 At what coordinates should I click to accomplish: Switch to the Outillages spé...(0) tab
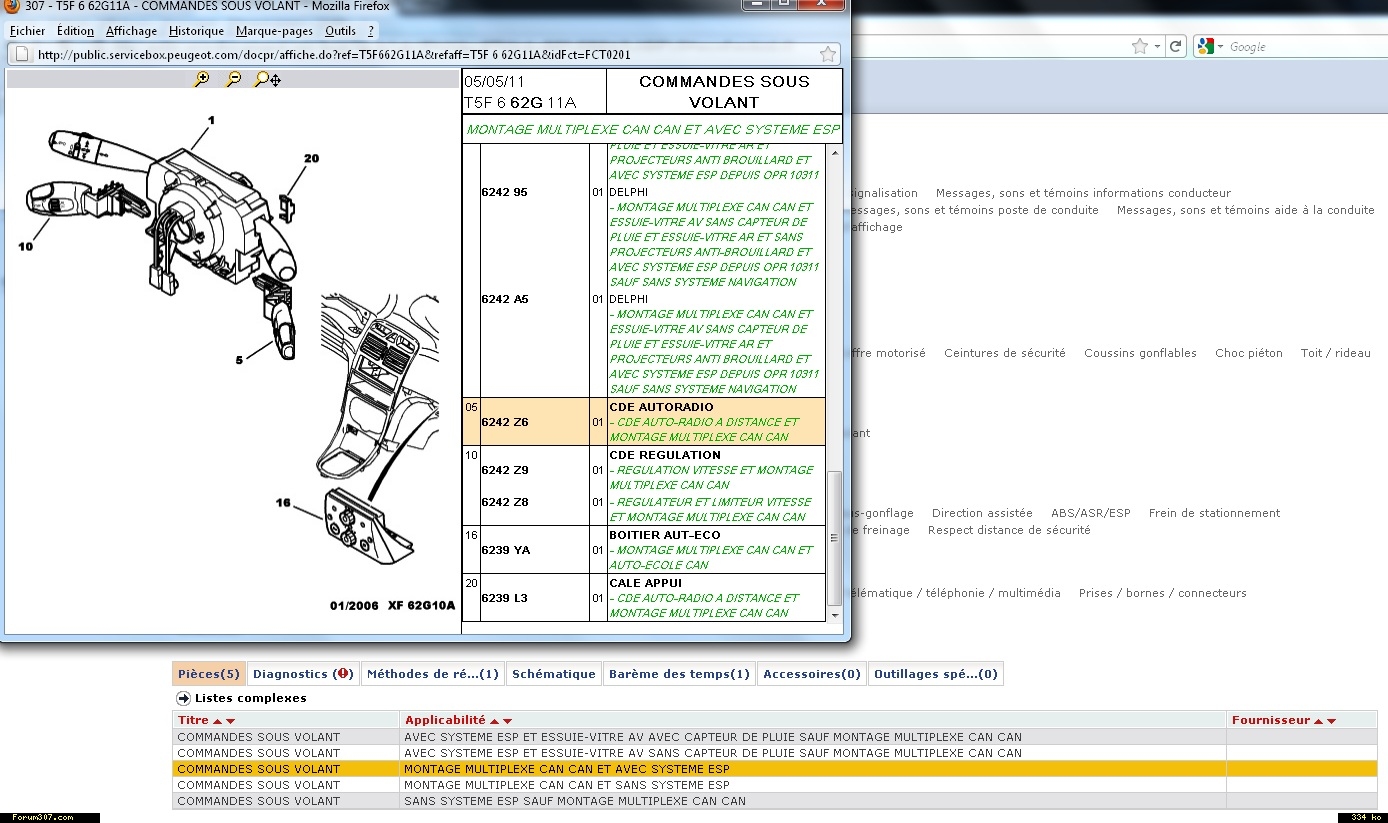(x=935, y=674)
